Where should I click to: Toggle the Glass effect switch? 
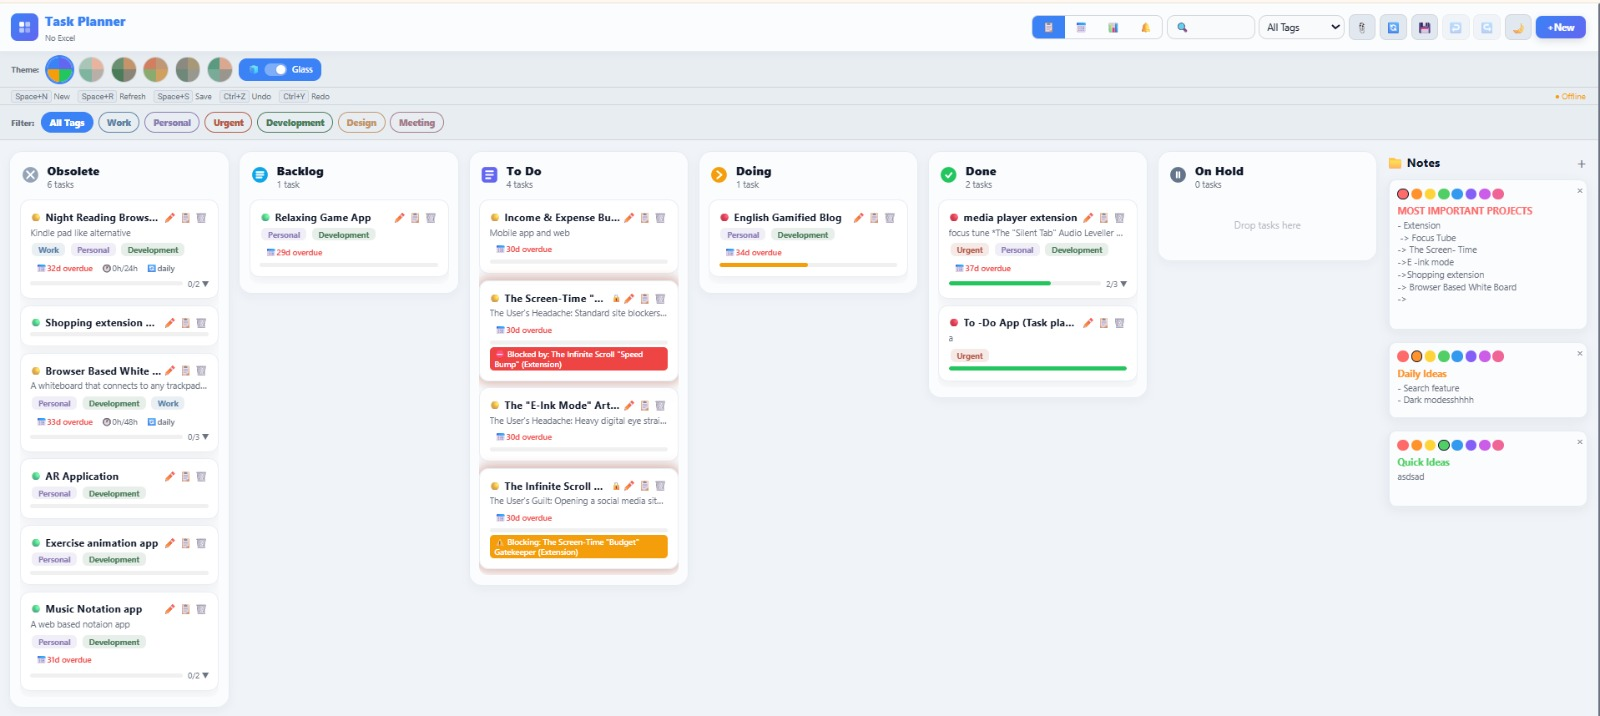(x=276, y=70)
